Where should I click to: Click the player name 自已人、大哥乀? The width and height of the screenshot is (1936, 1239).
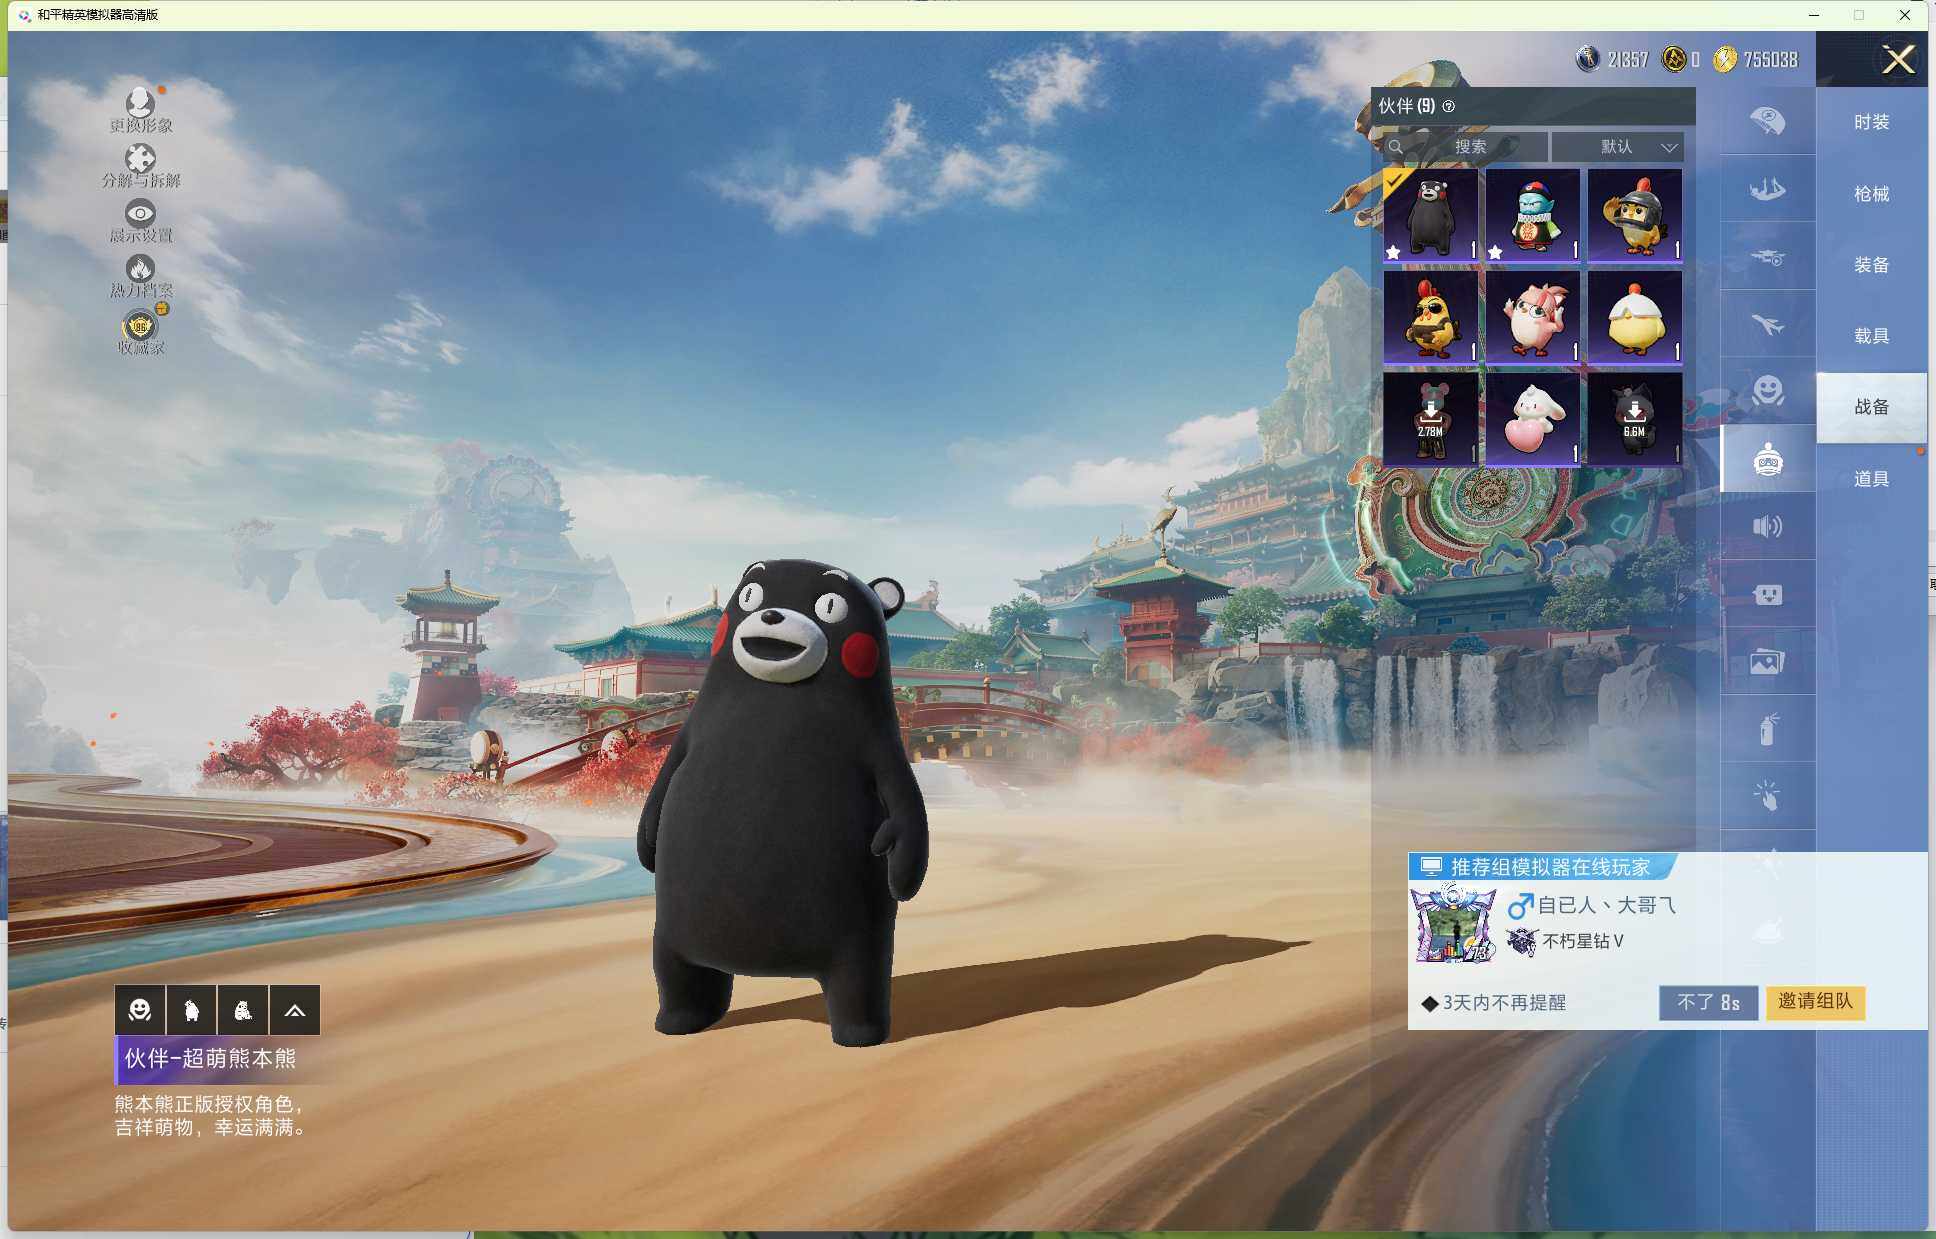click(x=1606, y=906)
